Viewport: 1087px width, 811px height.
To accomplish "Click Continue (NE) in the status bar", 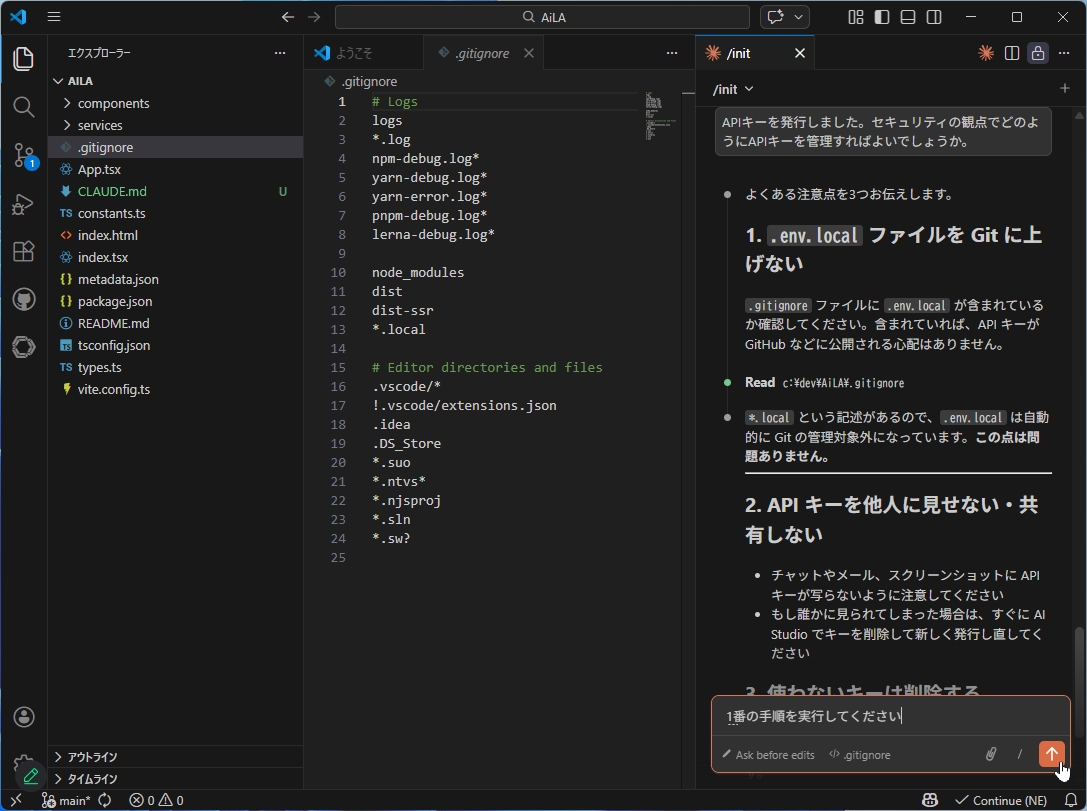I will [x=1002, y=800].
